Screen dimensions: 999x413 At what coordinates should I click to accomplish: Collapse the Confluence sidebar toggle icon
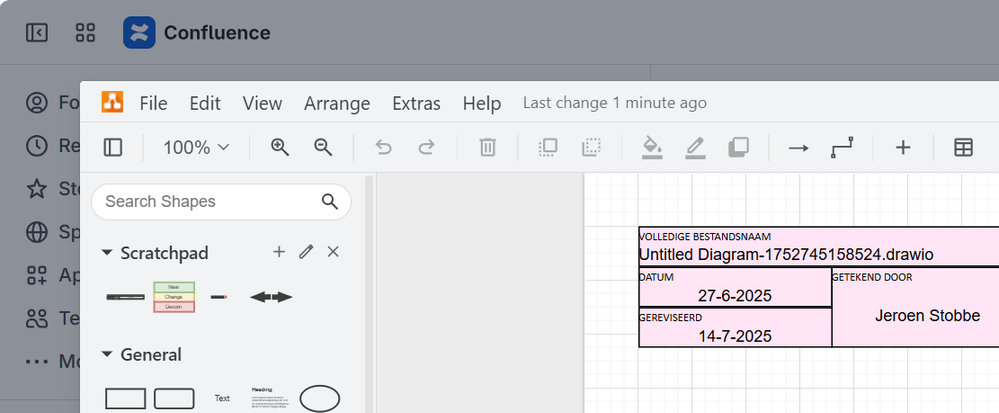tap(37, 33)
